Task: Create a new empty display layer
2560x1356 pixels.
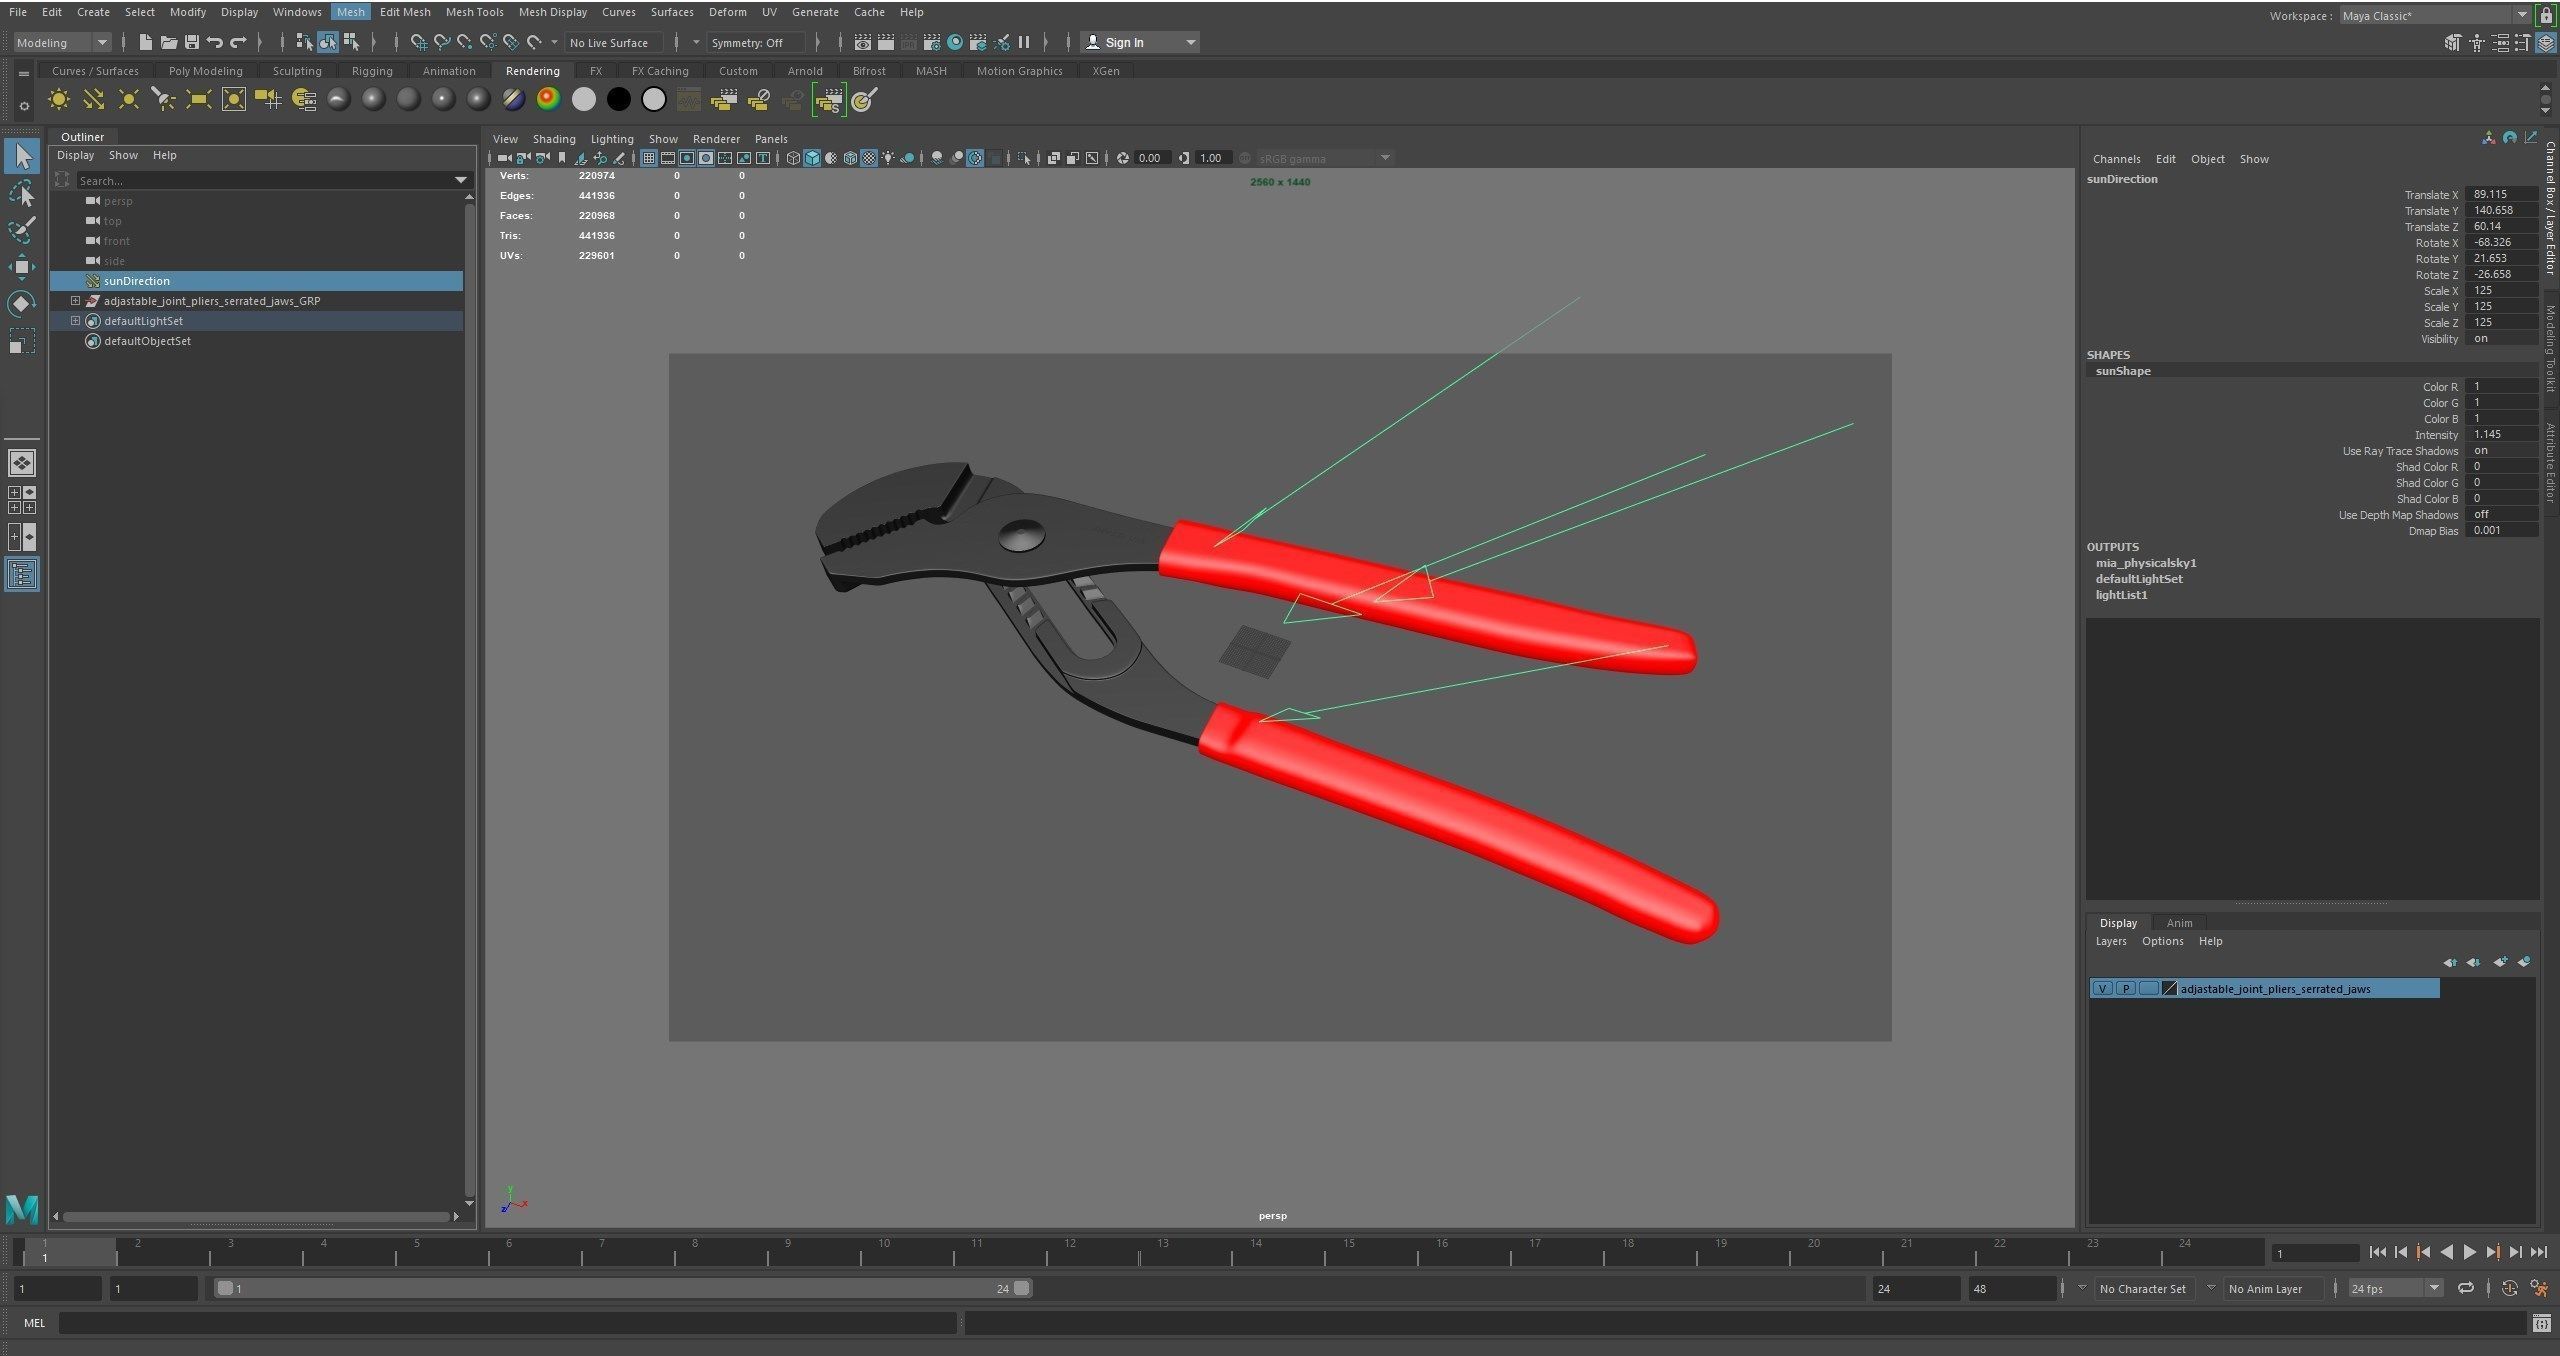Action: coord(2500,962)
